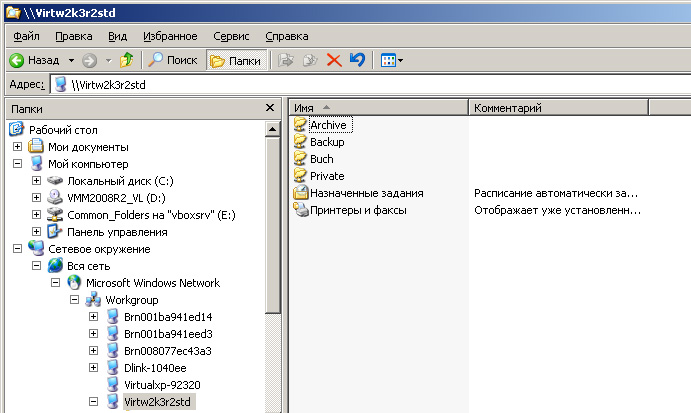Select Вся сеть globe icon
Screen dimensions: 691x413
click(x=56, y=266)
